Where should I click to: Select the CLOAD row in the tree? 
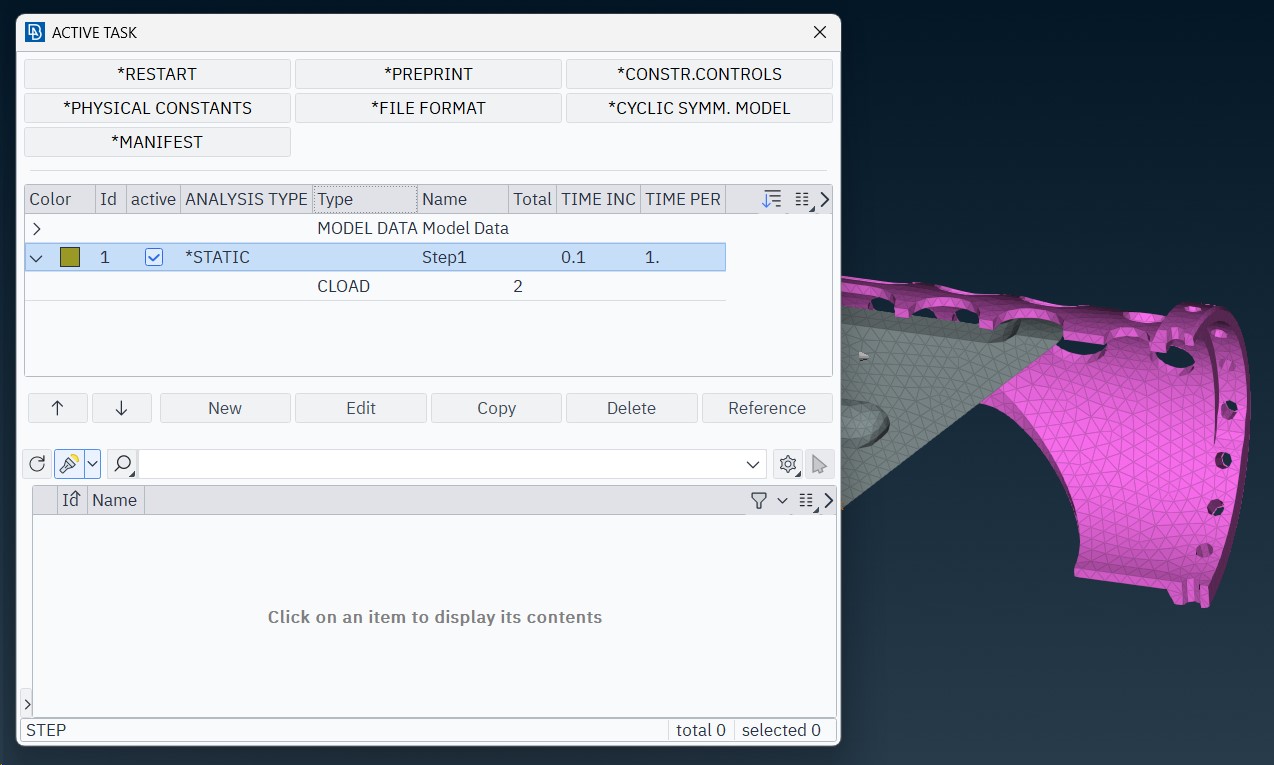tap(343, 286)
